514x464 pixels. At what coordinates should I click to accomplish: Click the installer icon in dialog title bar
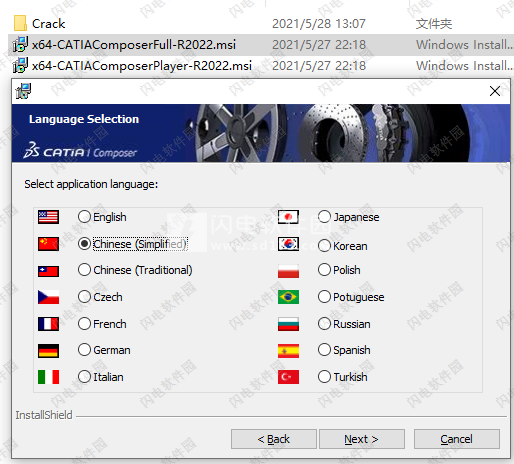point(23,91)
